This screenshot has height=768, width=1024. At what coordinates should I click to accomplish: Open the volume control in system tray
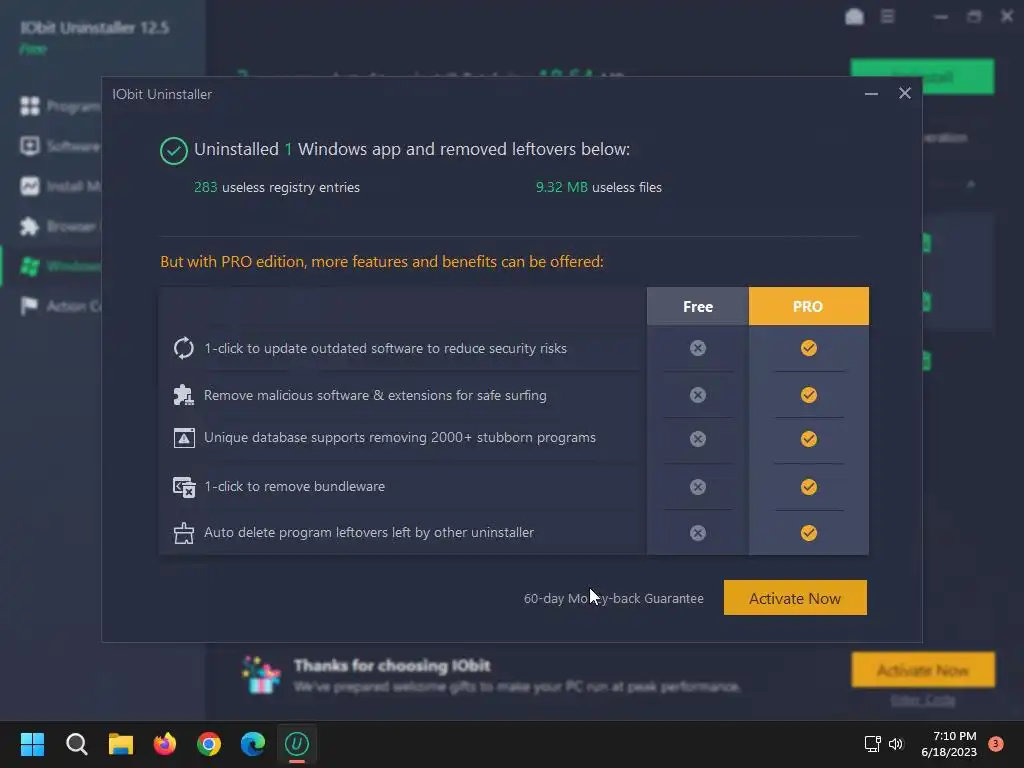click(896, 744)
